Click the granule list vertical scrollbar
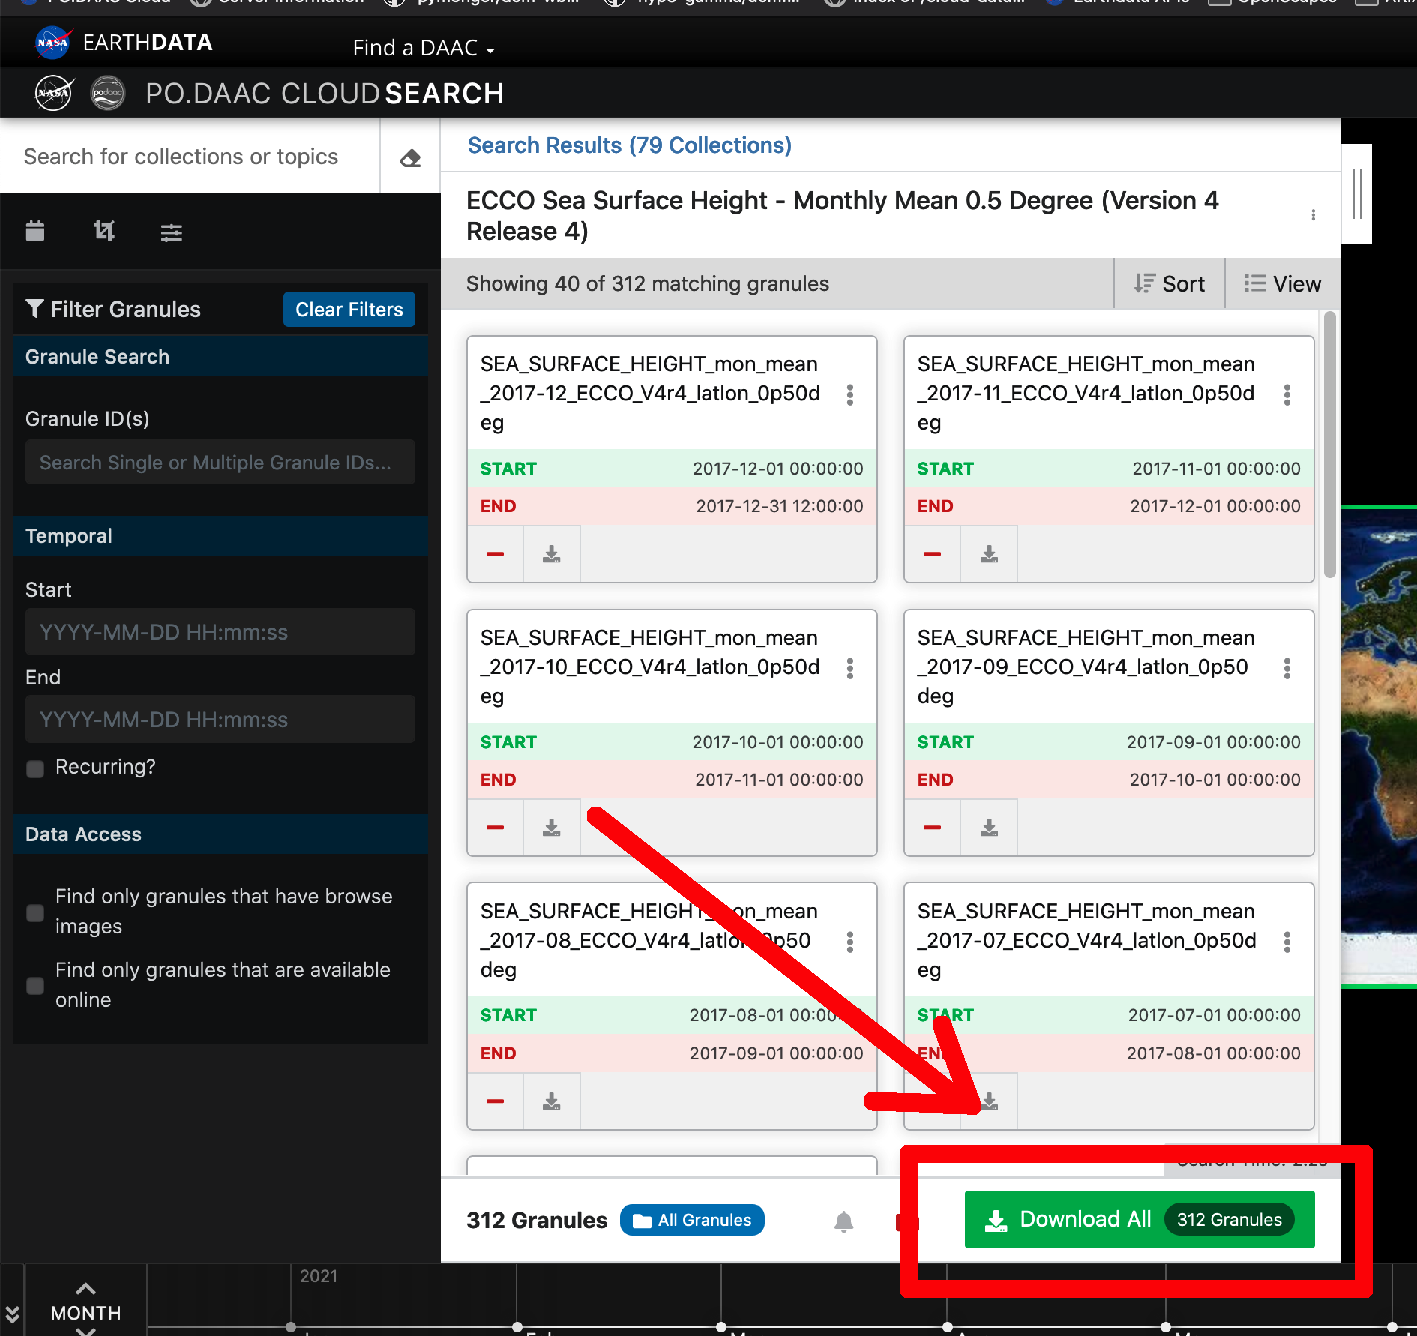This screenshot has height=1336, width=1417. [x=1329, y=445]
